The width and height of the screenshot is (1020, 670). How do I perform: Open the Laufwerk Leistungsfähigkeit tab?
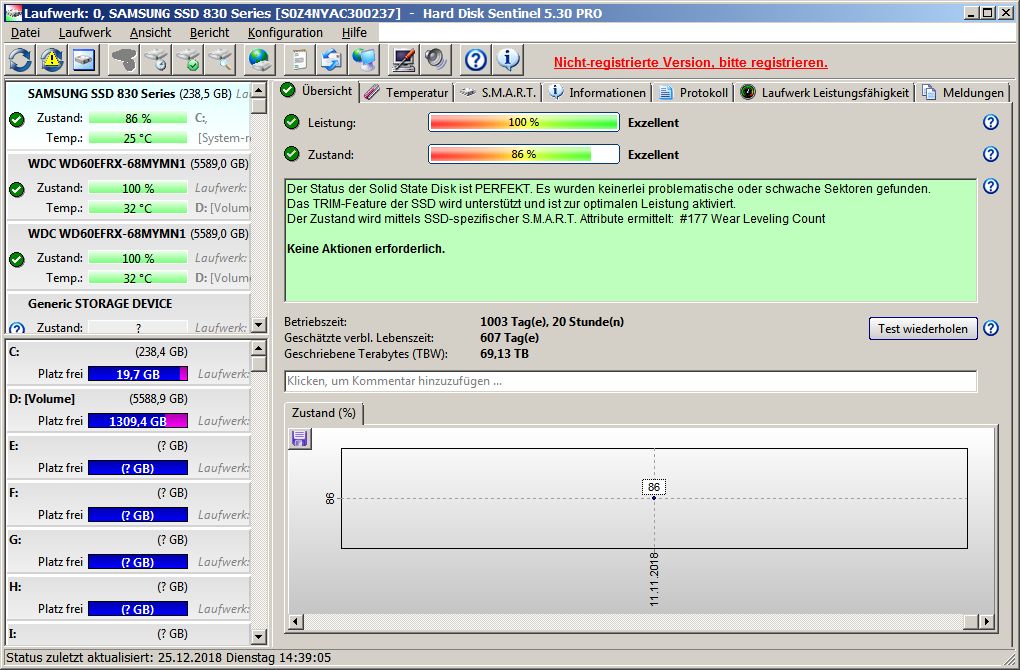[x=825, y=92]
